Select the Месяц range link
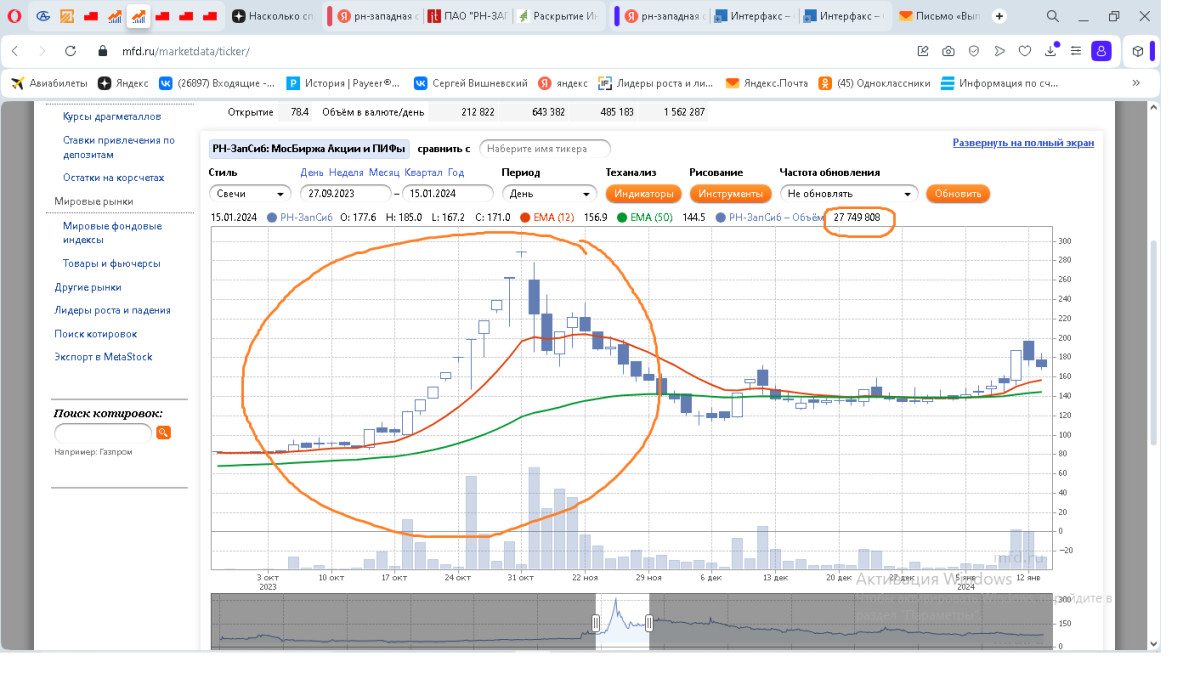 (383, 172)
